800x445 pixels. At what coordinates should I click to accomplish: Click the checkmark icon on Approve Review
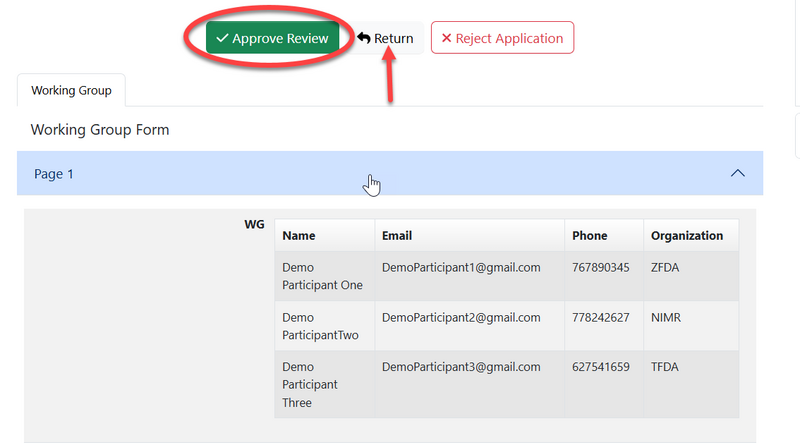click(x=222, y=38)
